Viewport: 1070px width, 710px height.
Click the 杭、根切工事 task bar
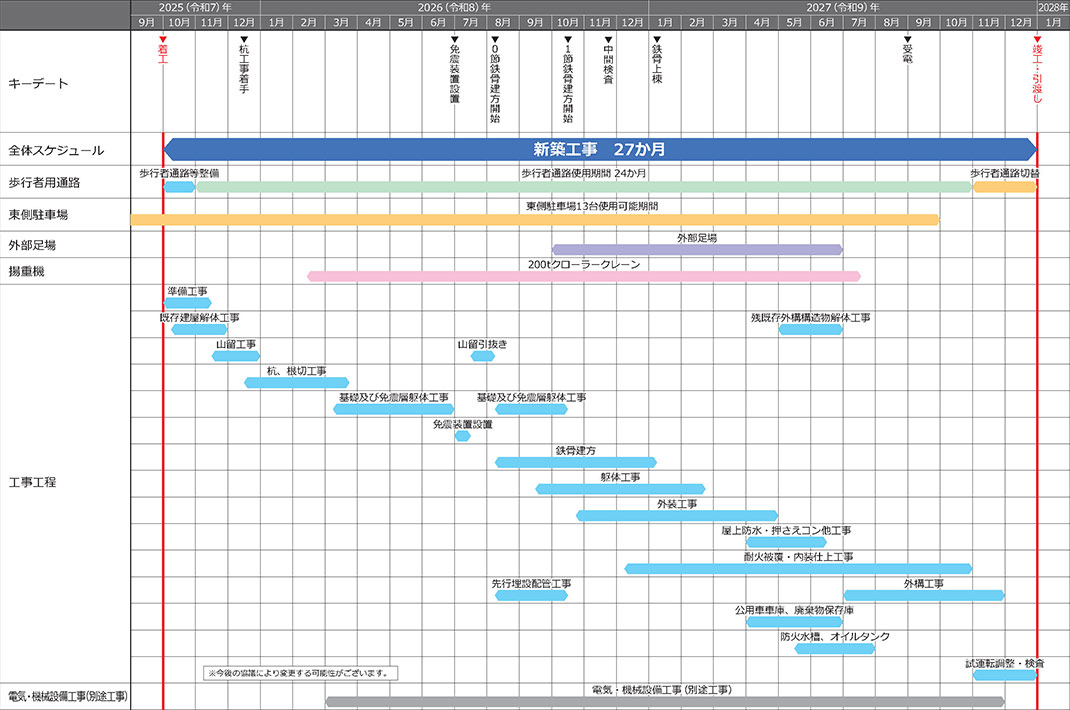coord(296,383)
